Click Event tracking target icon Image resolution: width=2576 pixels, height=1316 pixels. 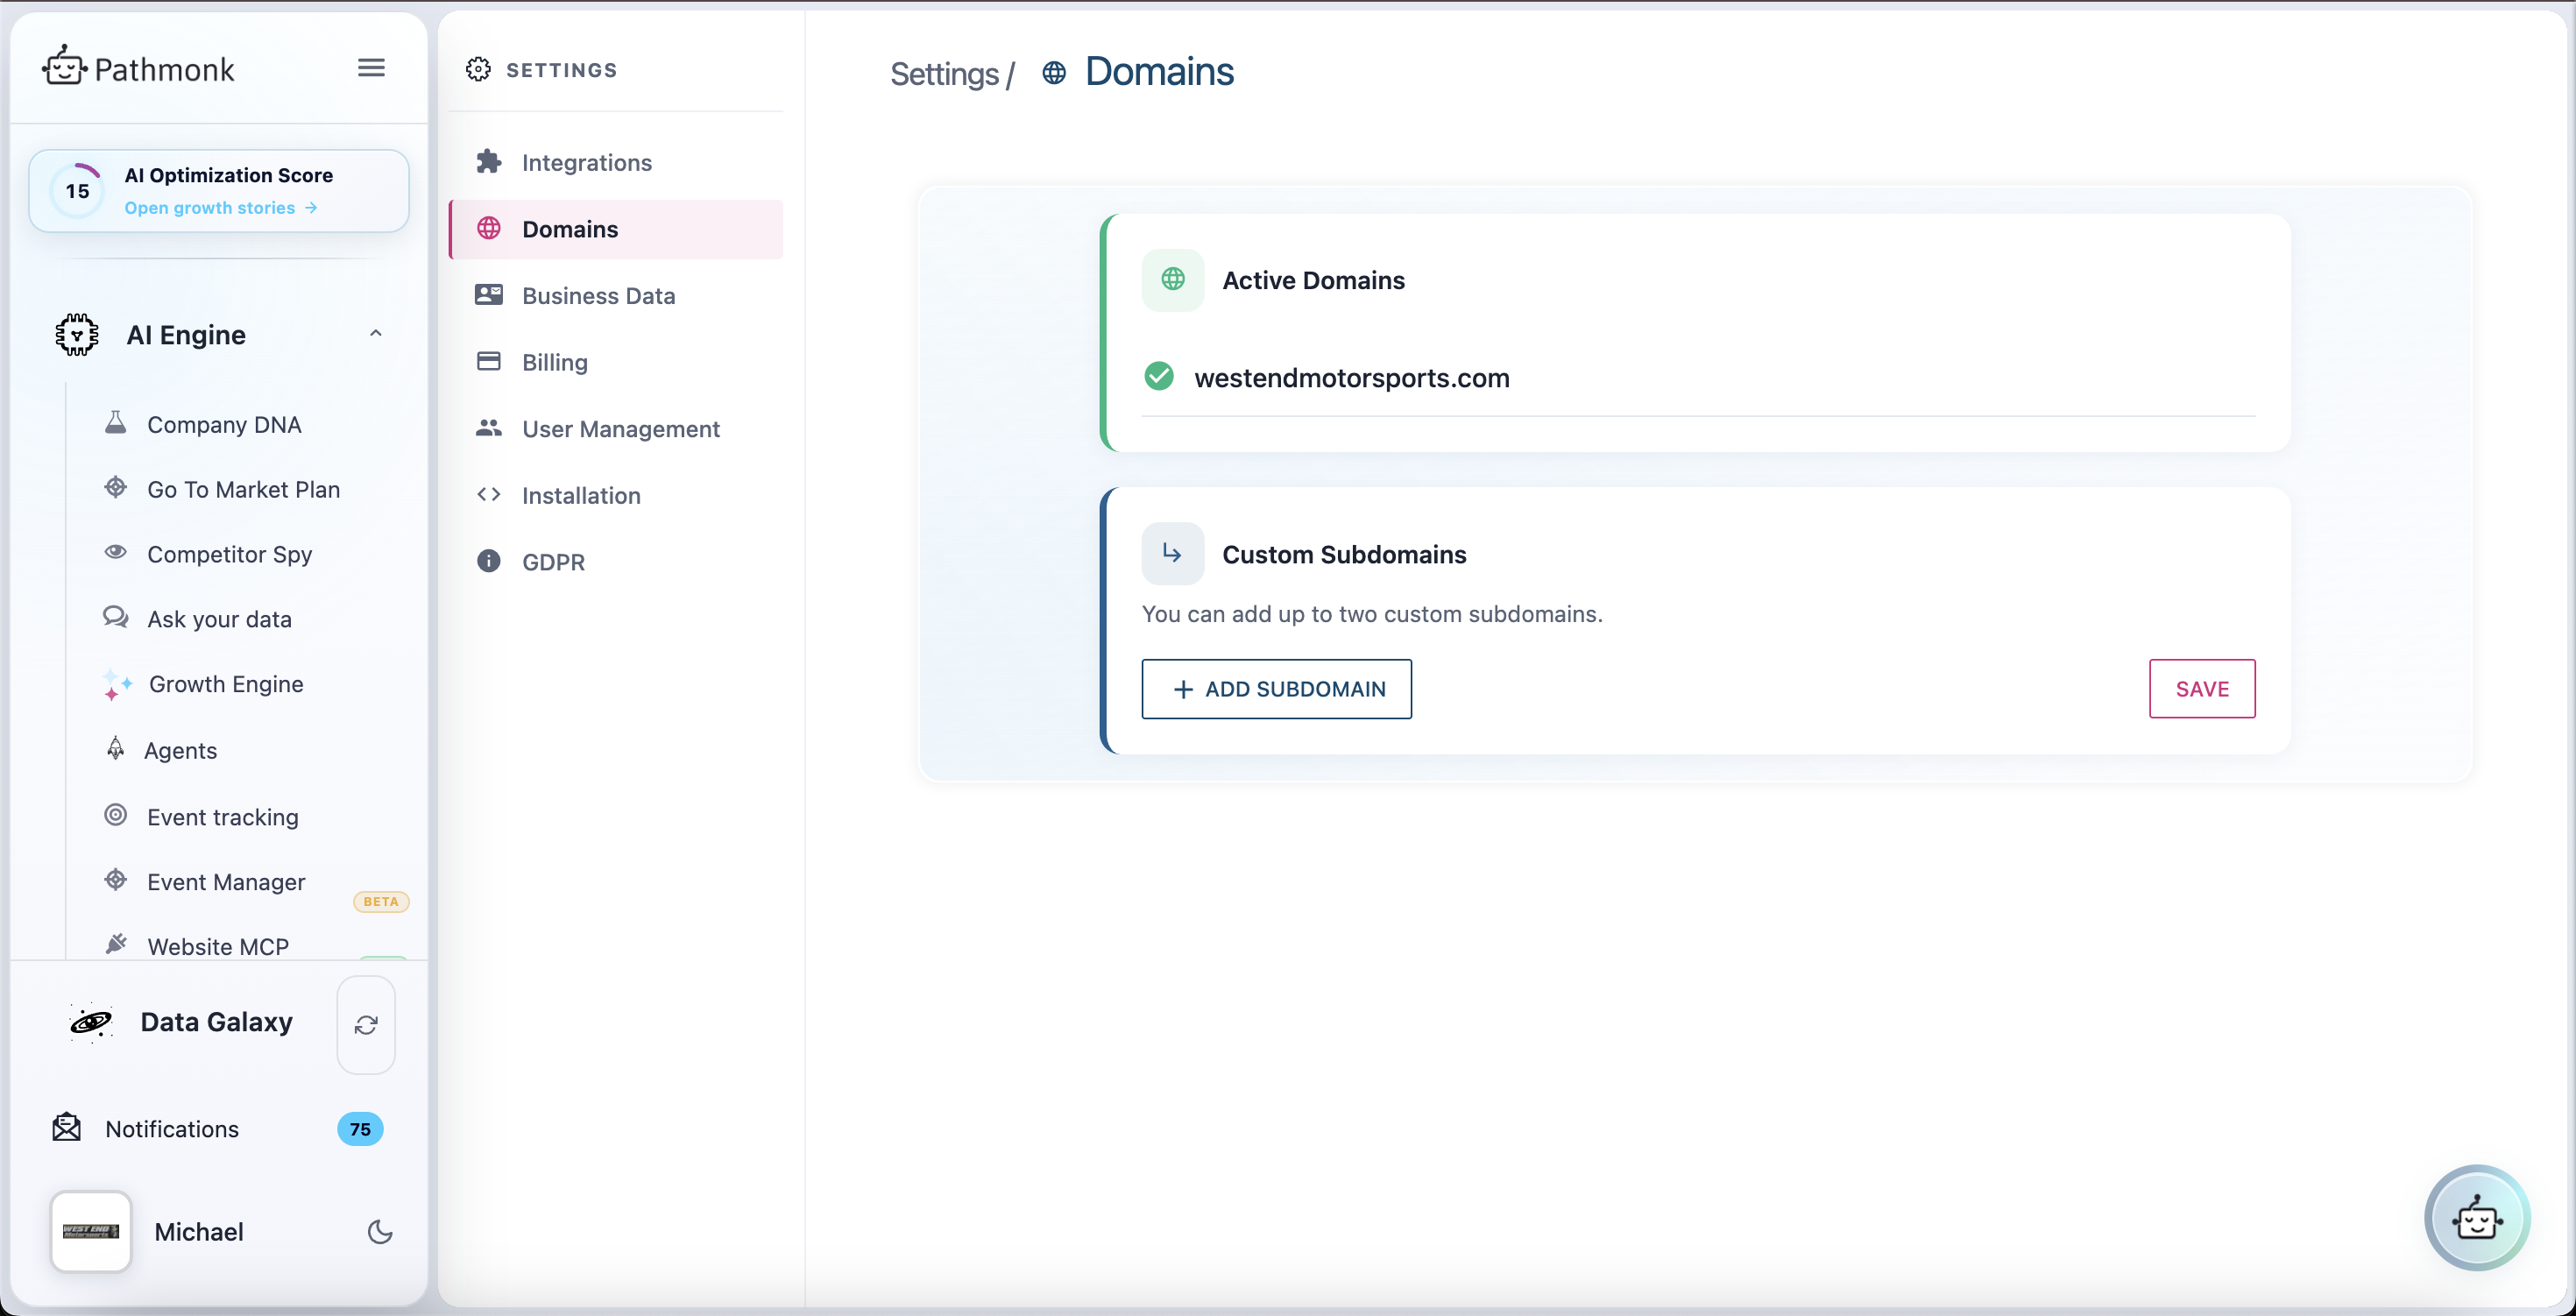tap(116, 815)
